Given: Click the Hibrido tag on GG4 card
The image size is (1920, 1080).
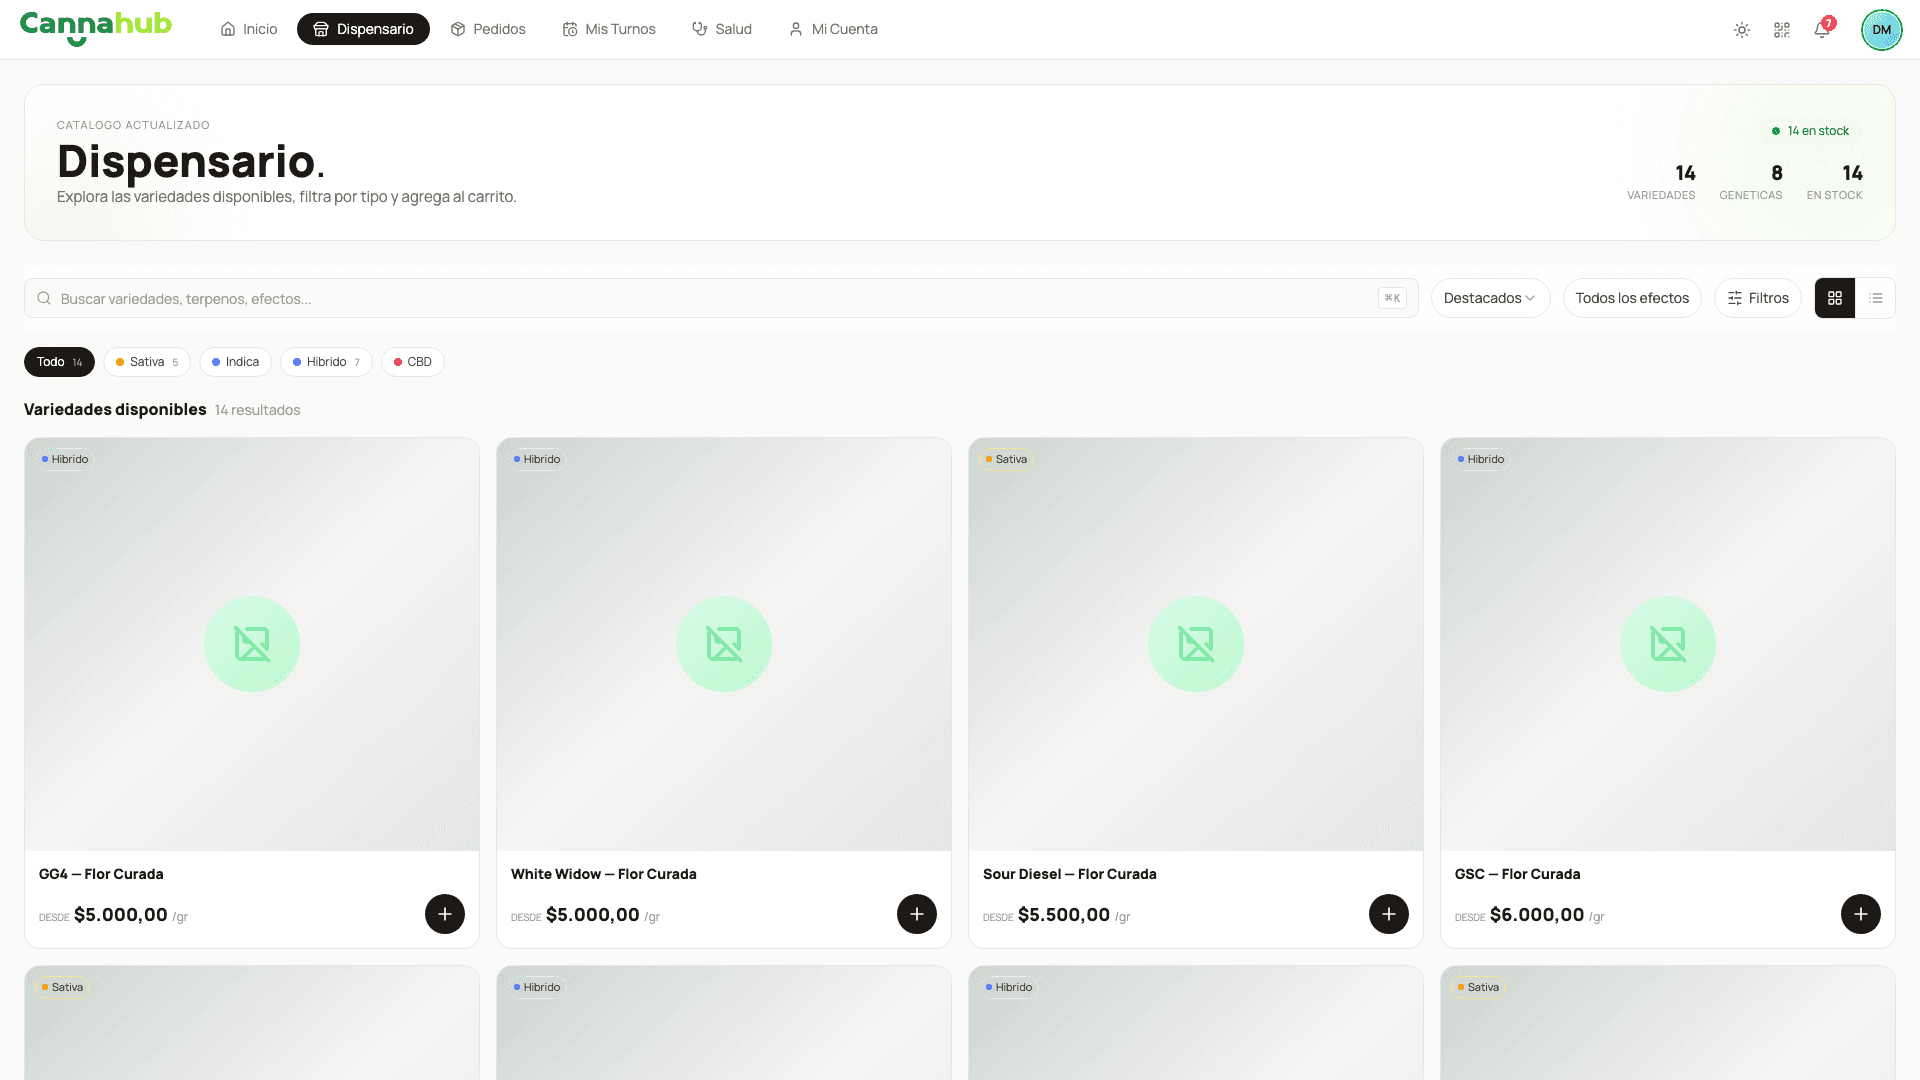Looking at the screenshot, I should pos(65,459).
